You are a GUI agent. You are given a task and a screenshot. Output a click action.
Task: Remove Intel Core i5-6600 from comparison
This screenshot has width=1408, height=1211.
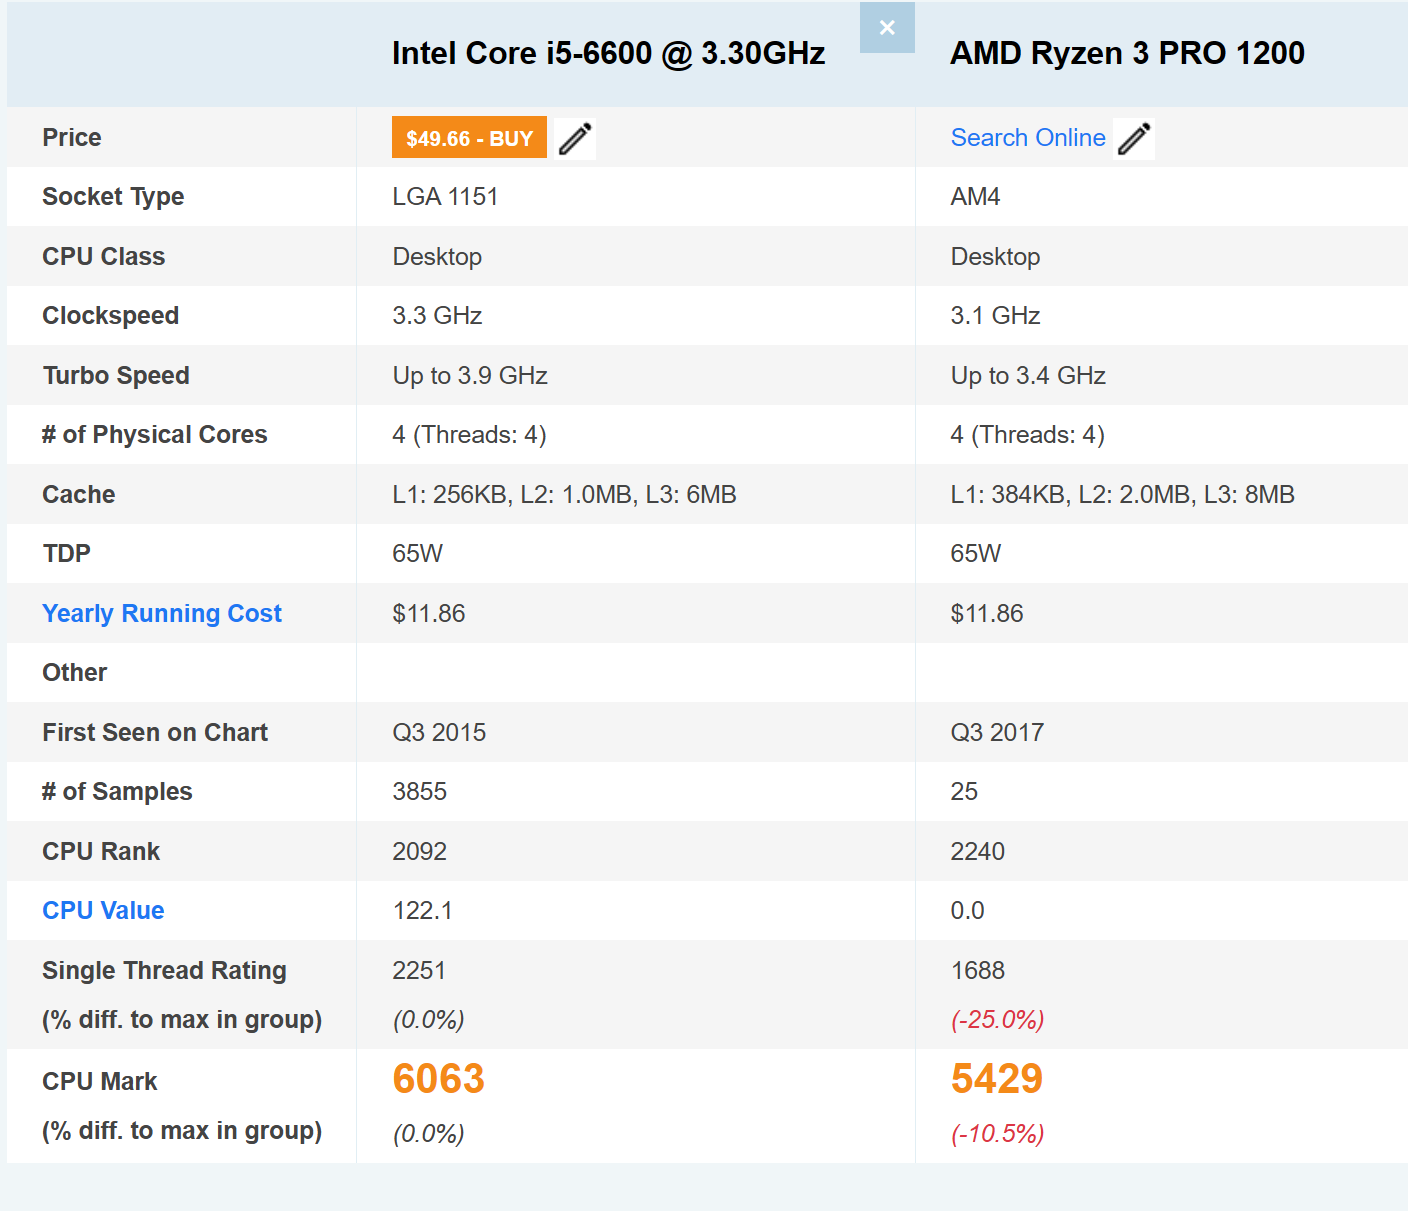[887, 28]
